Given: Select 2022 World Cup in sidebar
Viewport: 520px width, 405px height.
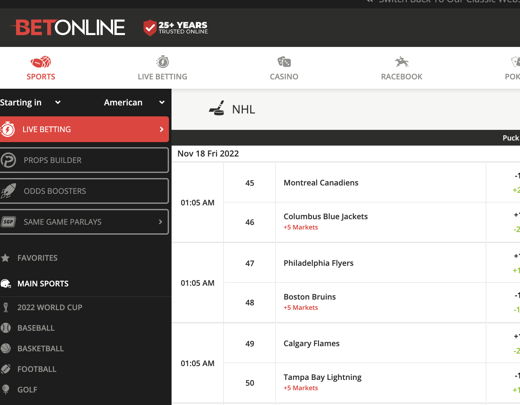Looking at the screenshot, I should (50, 307).
